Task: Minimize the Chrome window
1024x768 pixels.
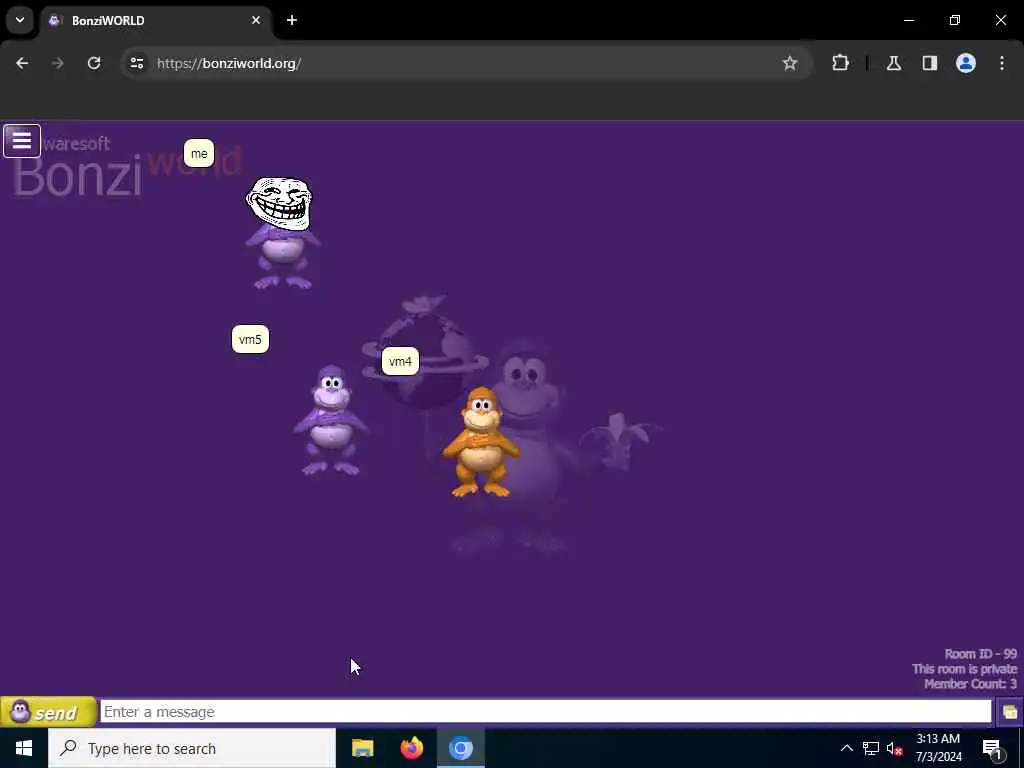Action: [x=909, y=20]
